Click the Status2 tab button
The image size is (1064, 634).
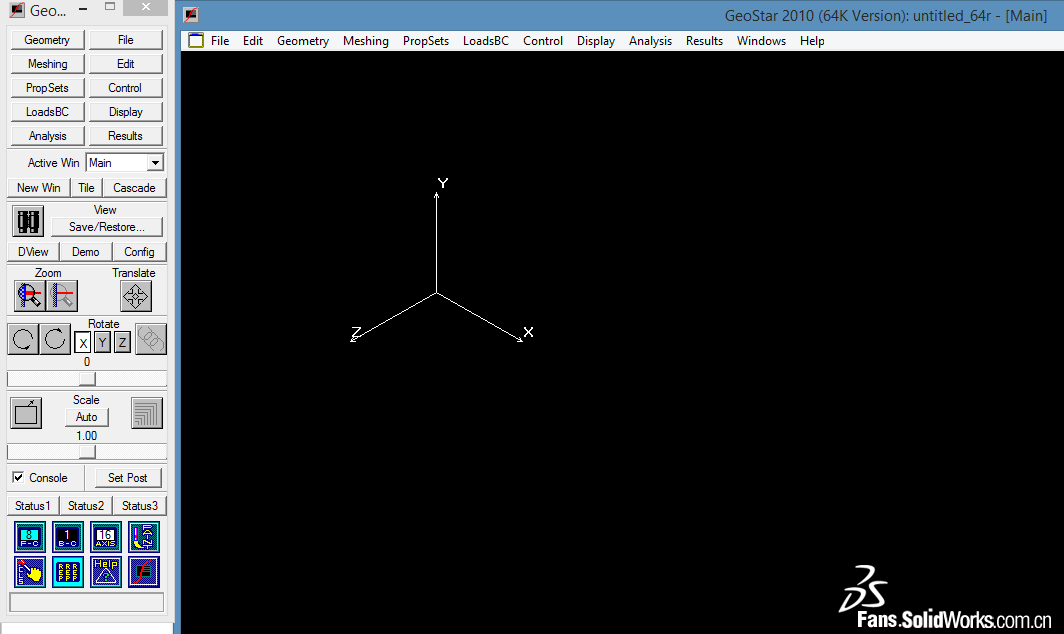tap(86, 506)
